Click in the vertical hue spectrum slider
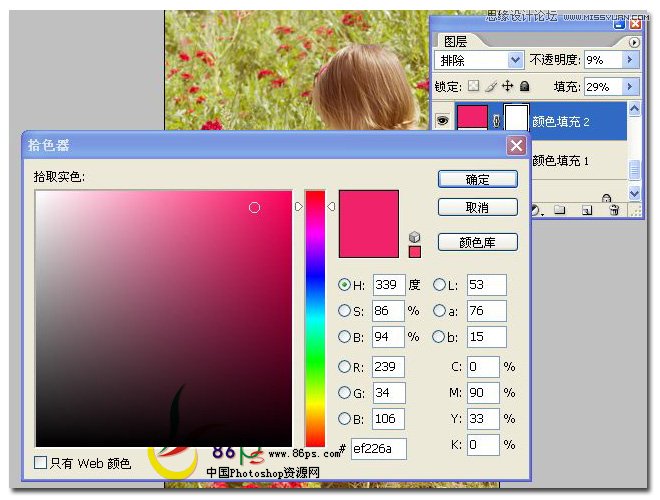 (x=315, y=318)
